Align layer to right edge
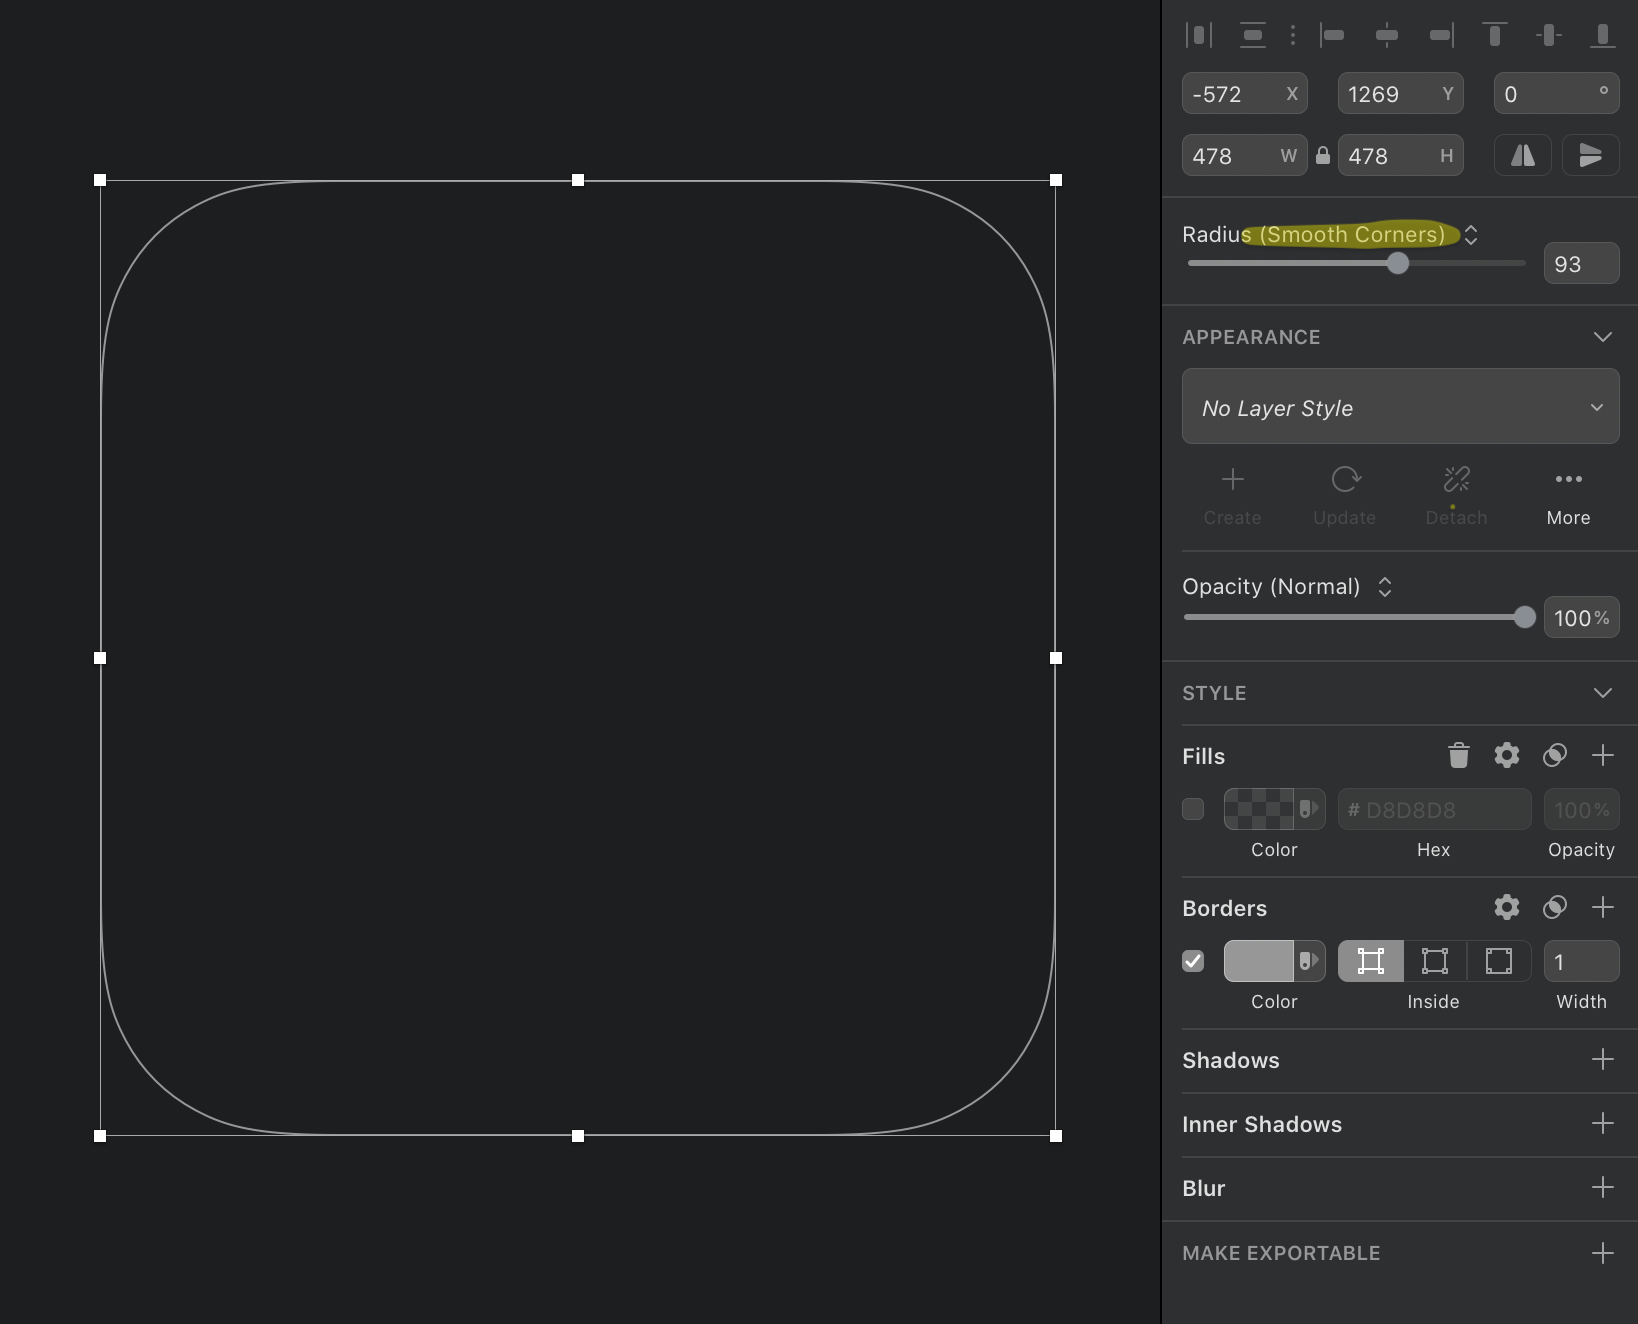This screenshot has width=1638, height=1324. tap(1441, 35)
